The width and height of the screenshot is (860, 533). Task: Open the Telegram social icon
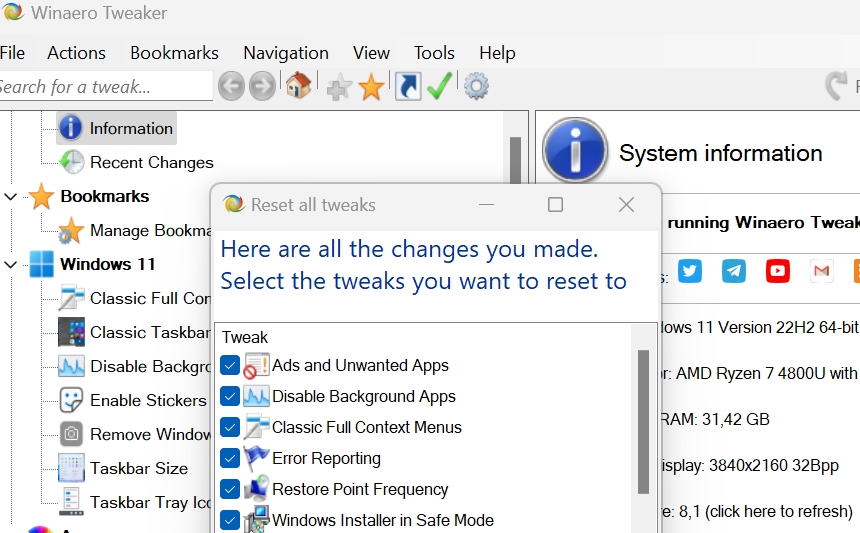tap(734, 271)
